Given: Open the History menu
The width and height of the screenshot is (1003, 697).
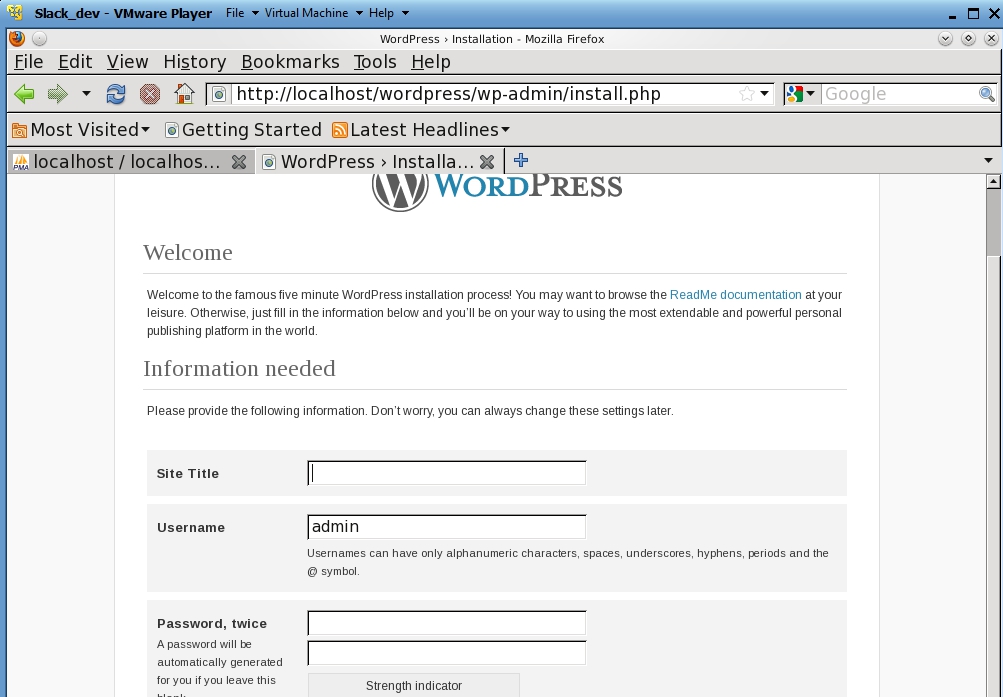Looking at the screenshot, I should [194, 62].
